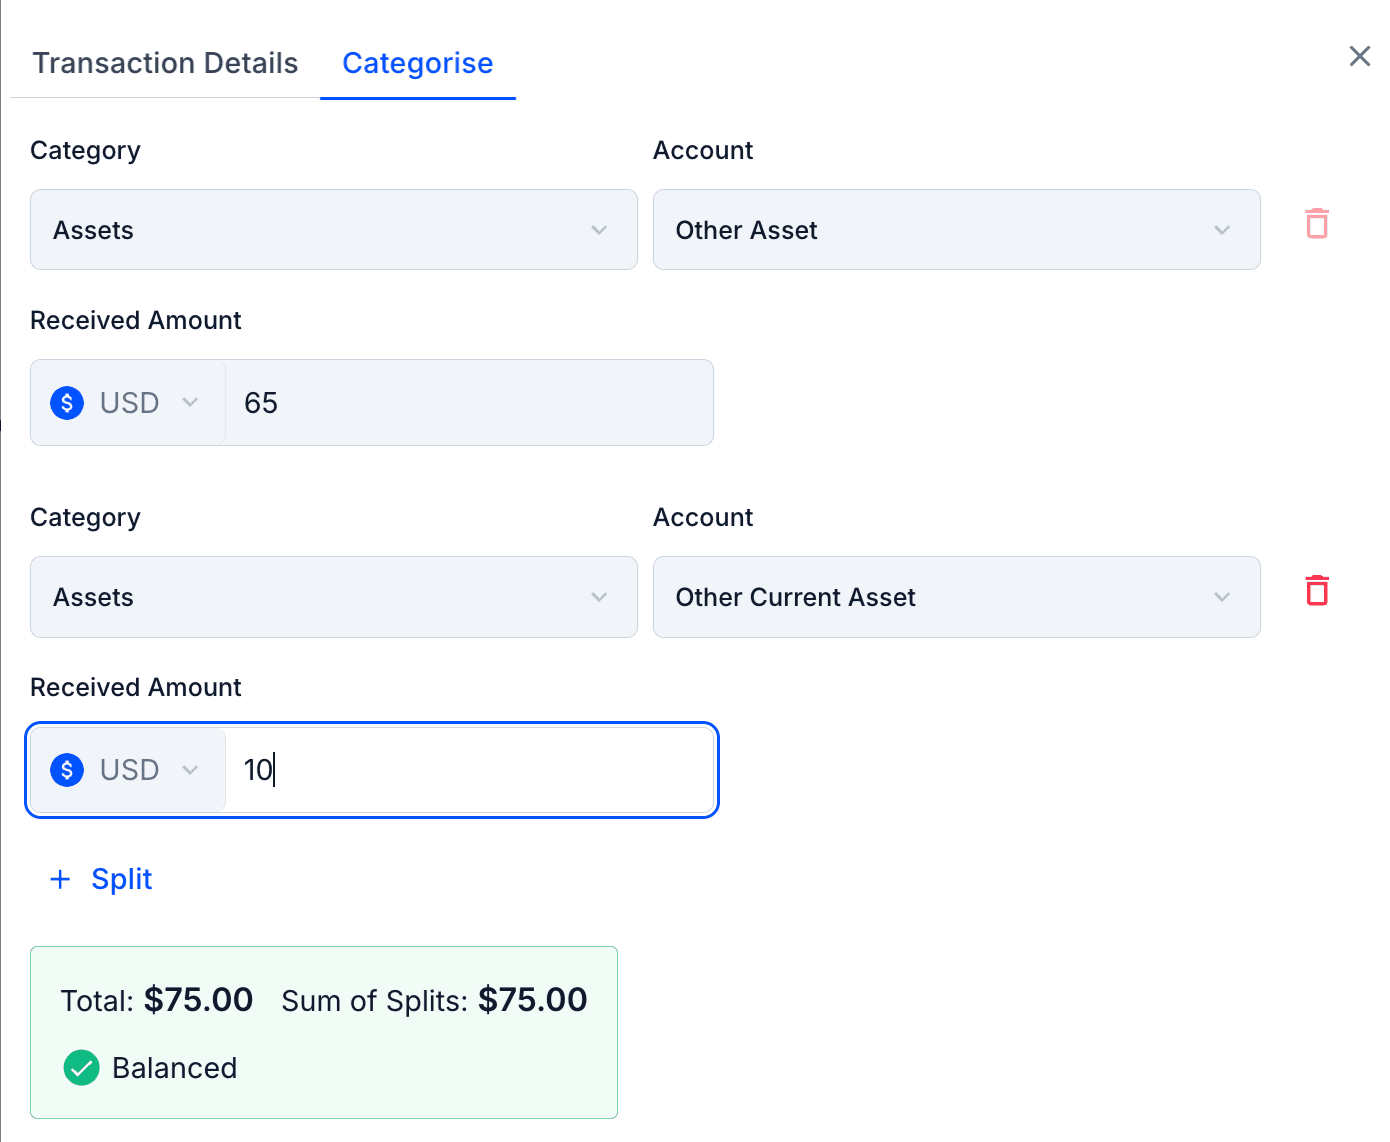Image resolution: width=1390 pixels, height=1142 pixels.
Task: Expand the Other Current Asset account dropdown
Action: coord(955,597)
